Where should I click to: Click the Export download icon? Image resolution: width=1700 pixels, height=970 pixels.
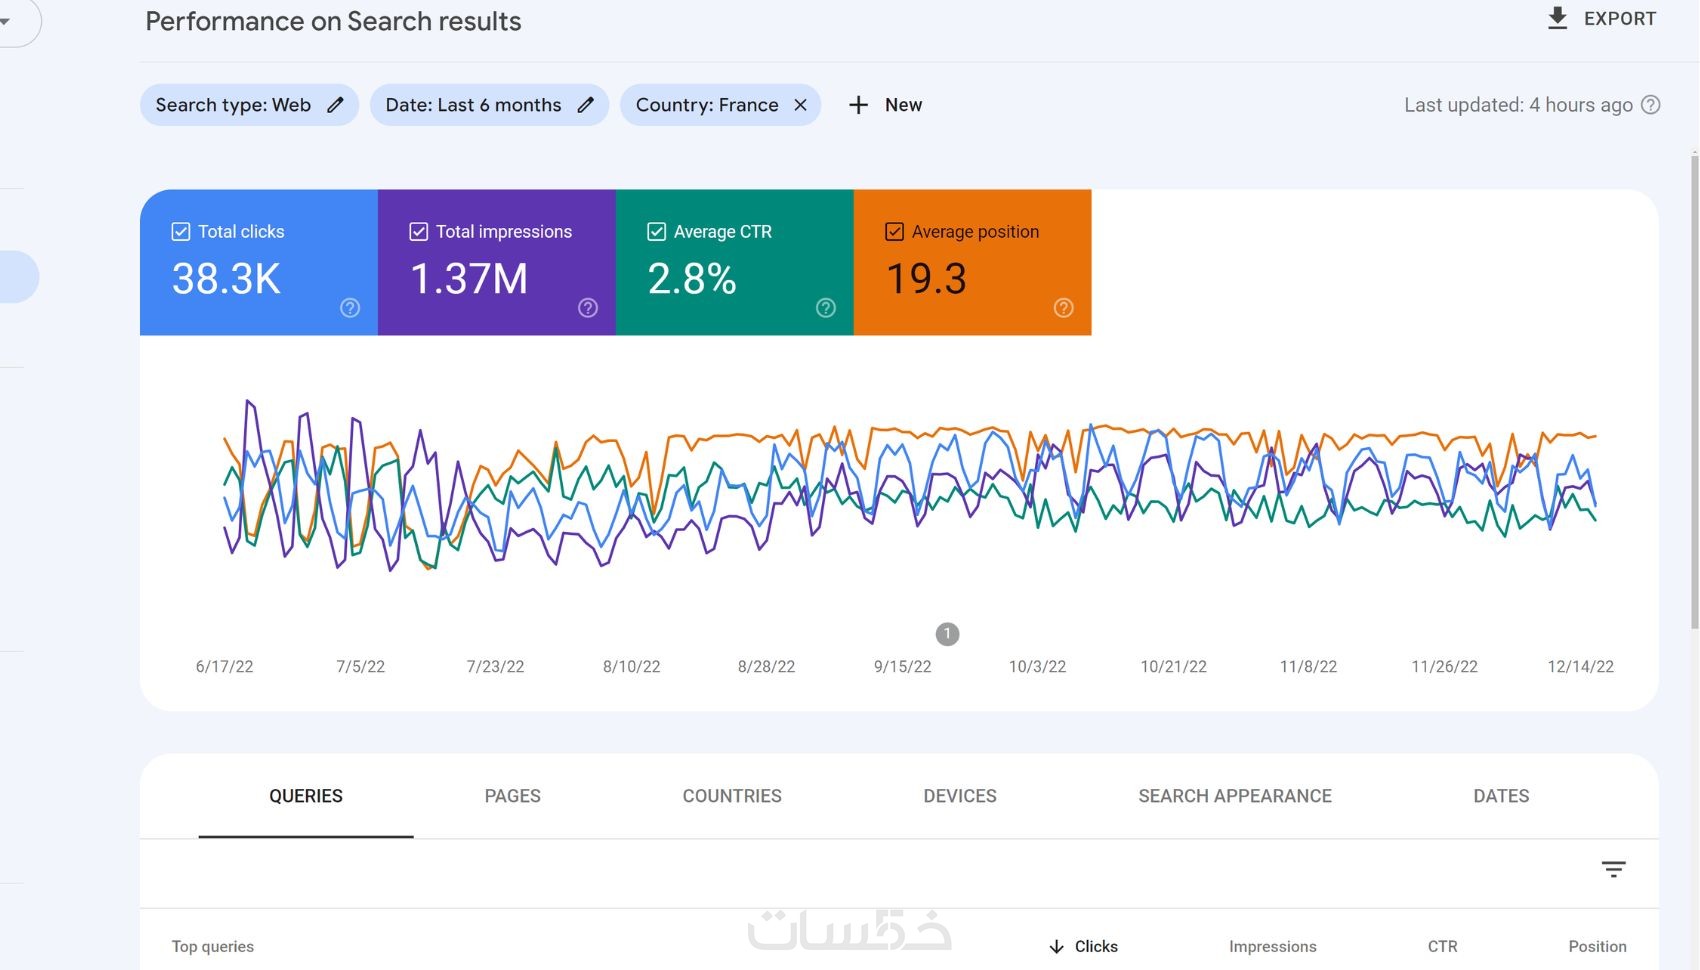coord(1557,19)
